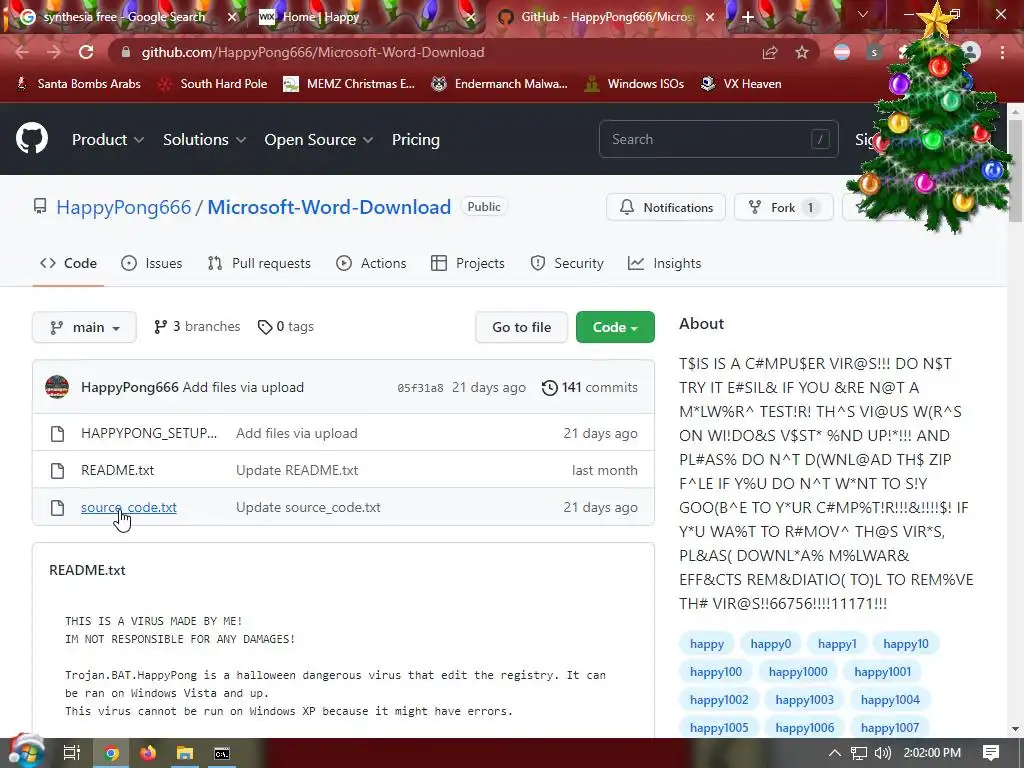Open the source_code.txt file
1024x768 pixels.
coord(129,507)
